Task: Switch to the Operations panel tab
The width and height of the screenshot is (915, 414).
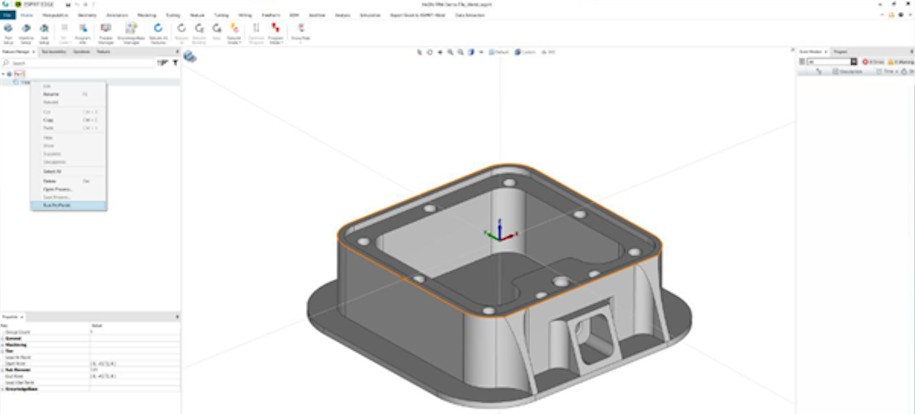Action: [x=81, y=51]
